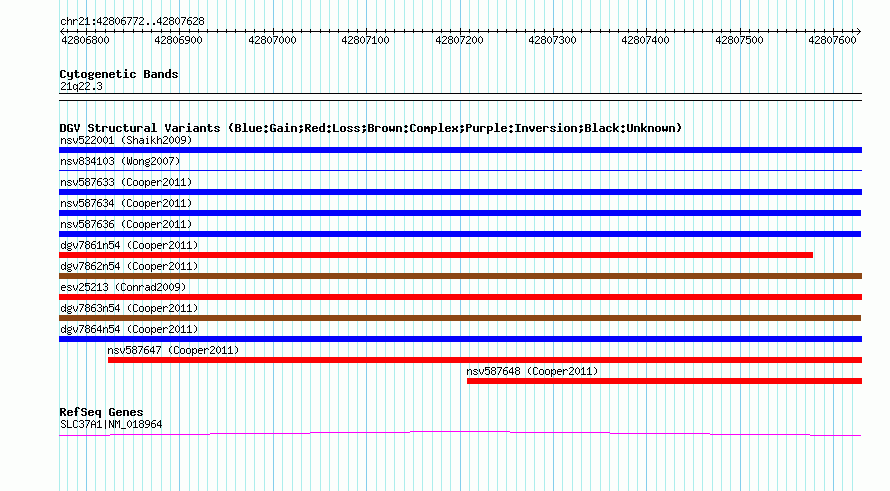This screenshot has height=491, width=890.
Task: Click the red loss bar for nsv587647
Action: point(485,360)
